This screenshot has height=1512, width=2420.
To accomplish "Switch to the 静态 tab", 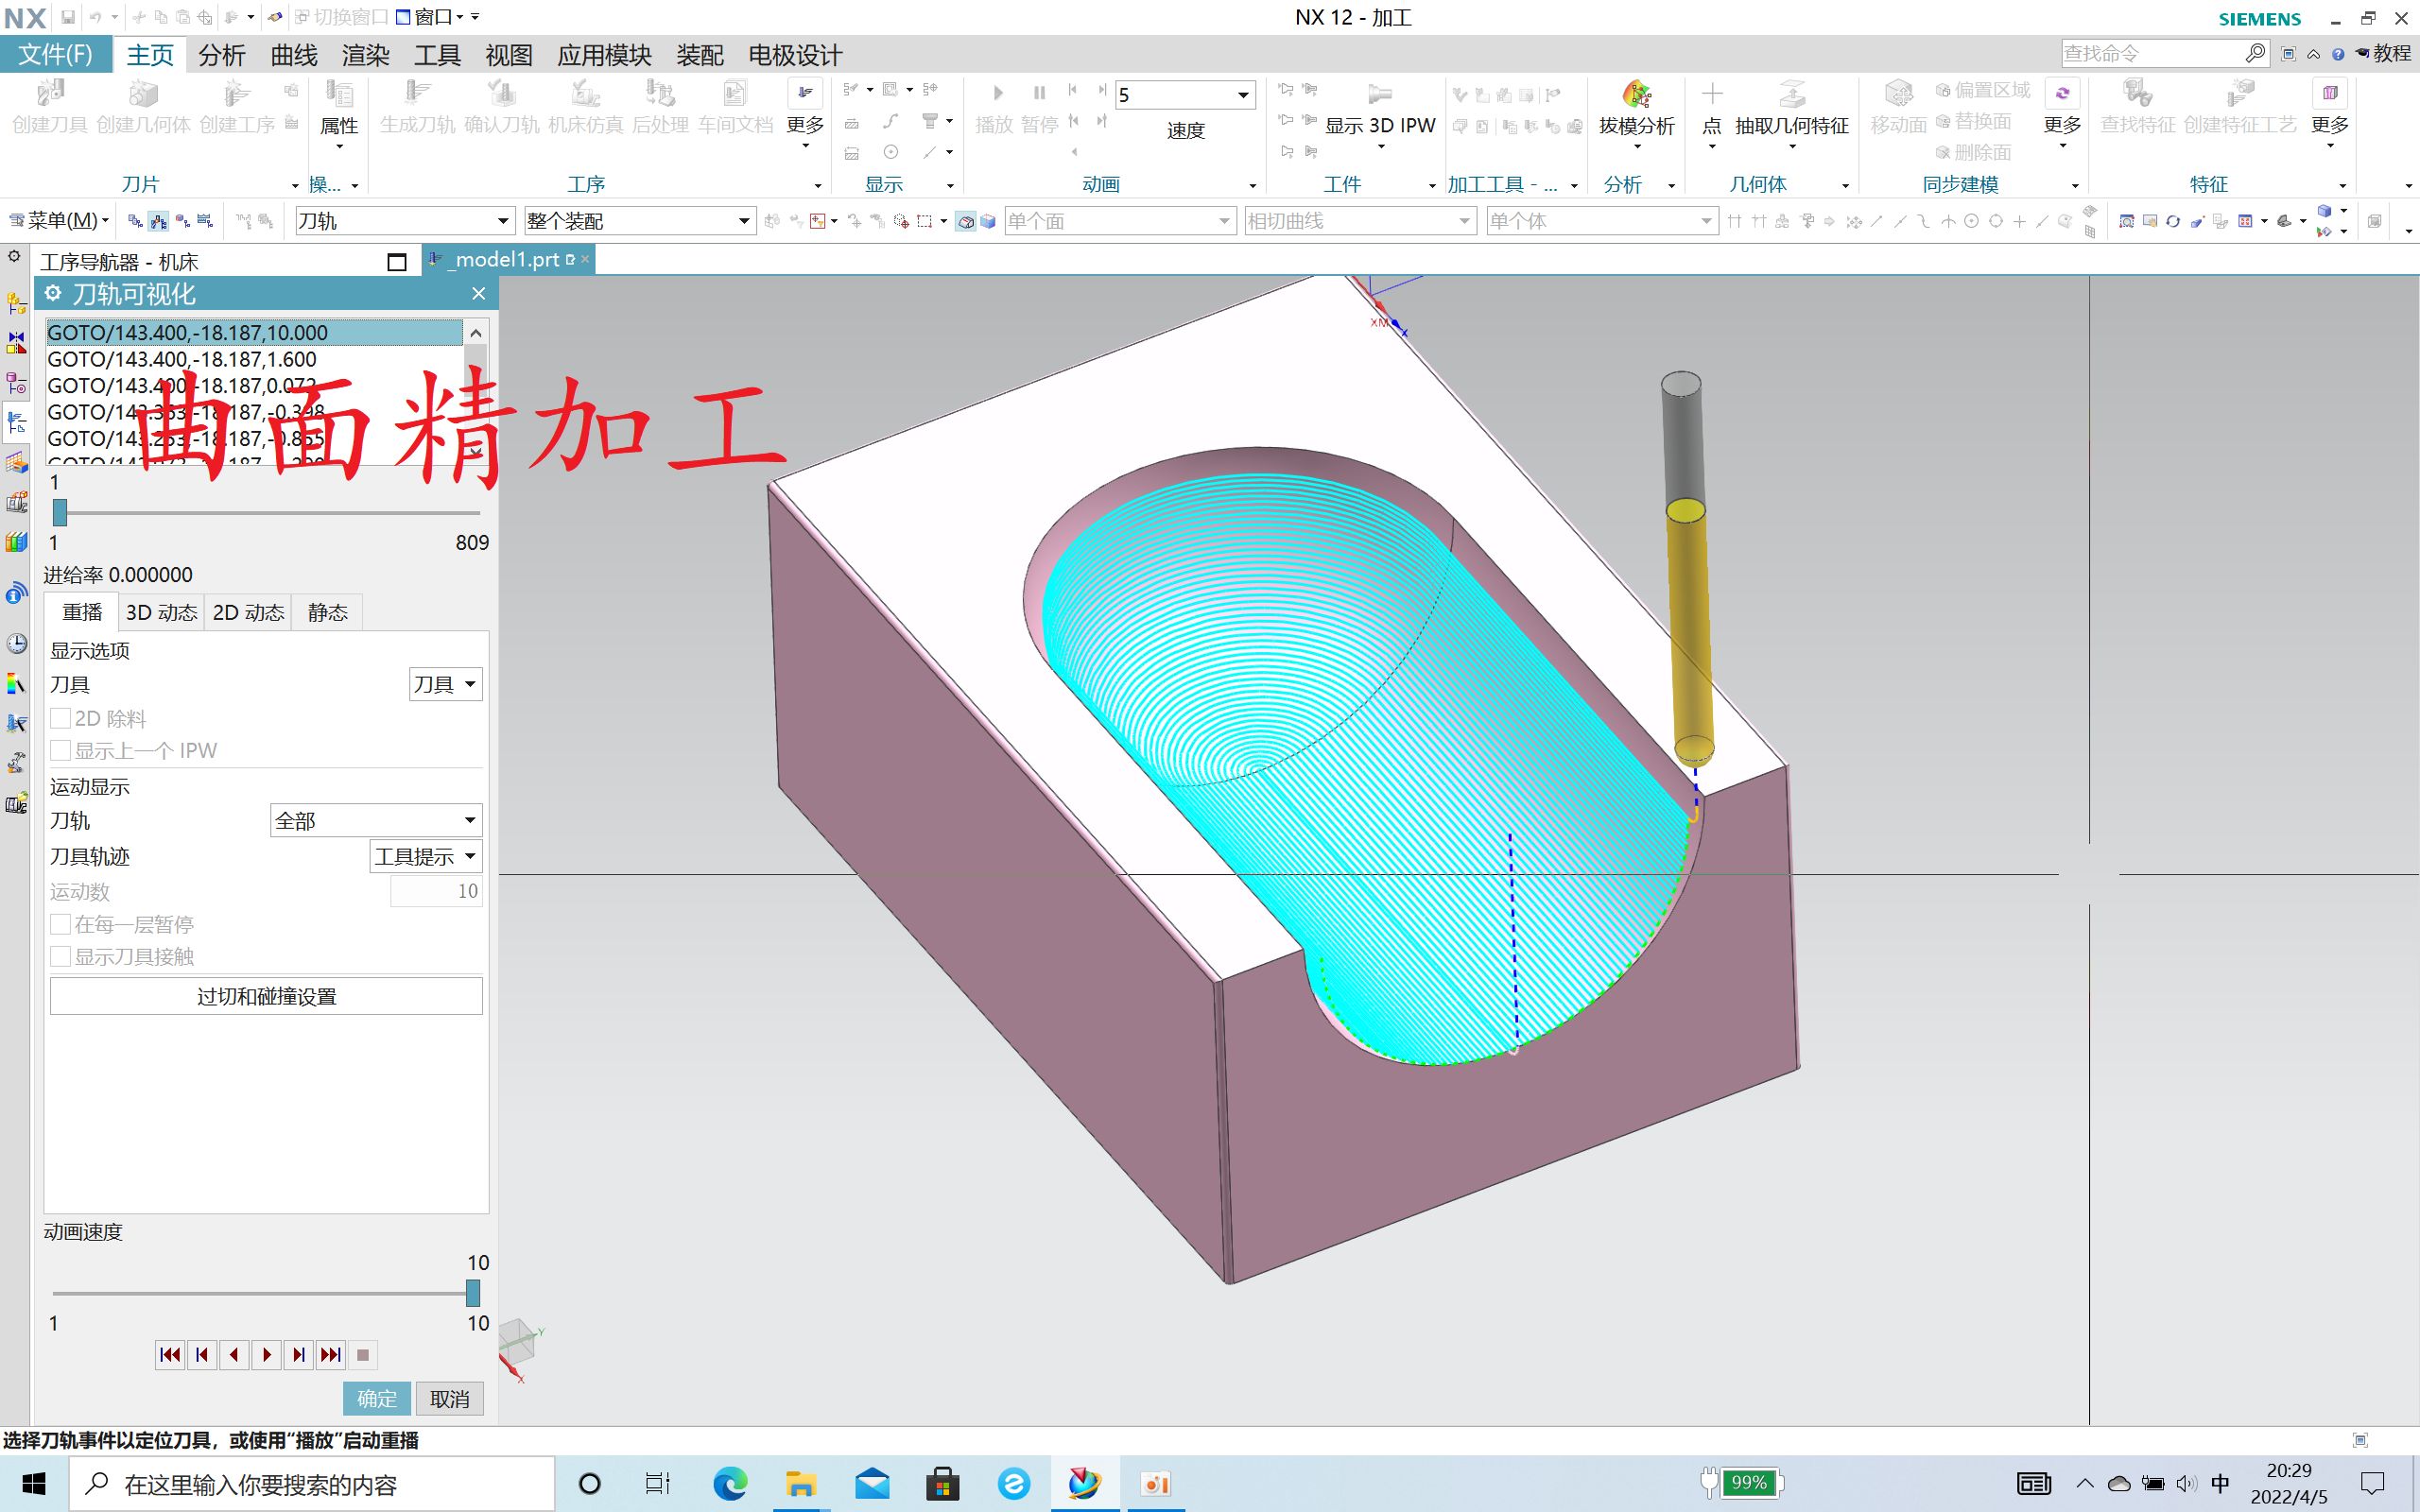I will tap(327, 612).
